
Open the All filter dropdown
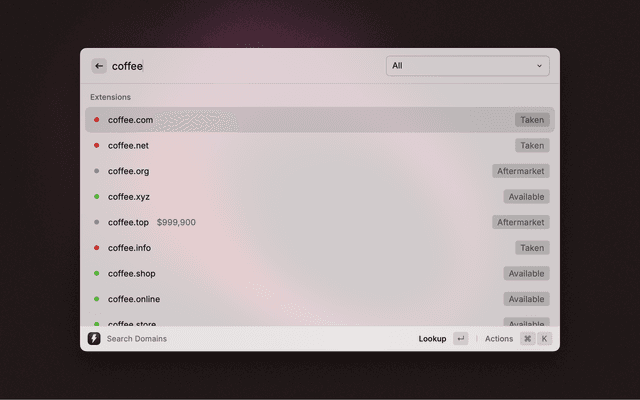pos(467,66)
